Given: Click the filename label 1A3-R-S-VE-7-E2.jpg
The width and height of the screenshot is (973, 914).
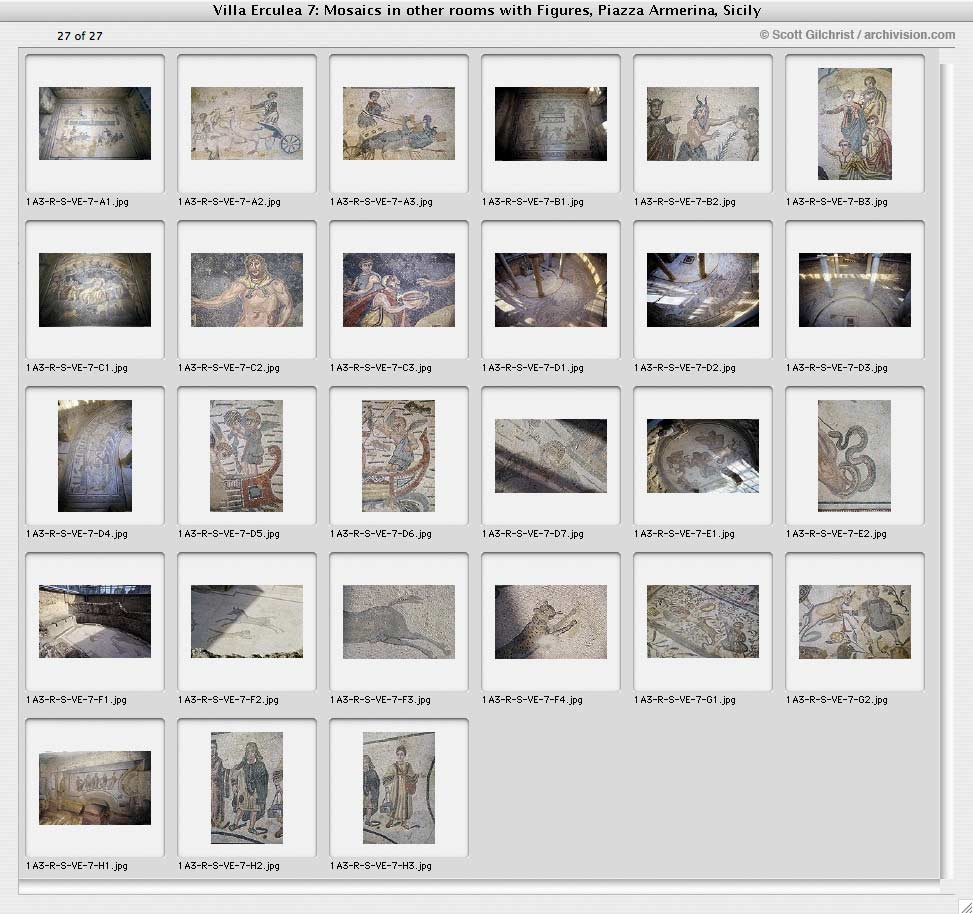Looking at the screenshot, I should pyautogui.click(x=836, y=534).
